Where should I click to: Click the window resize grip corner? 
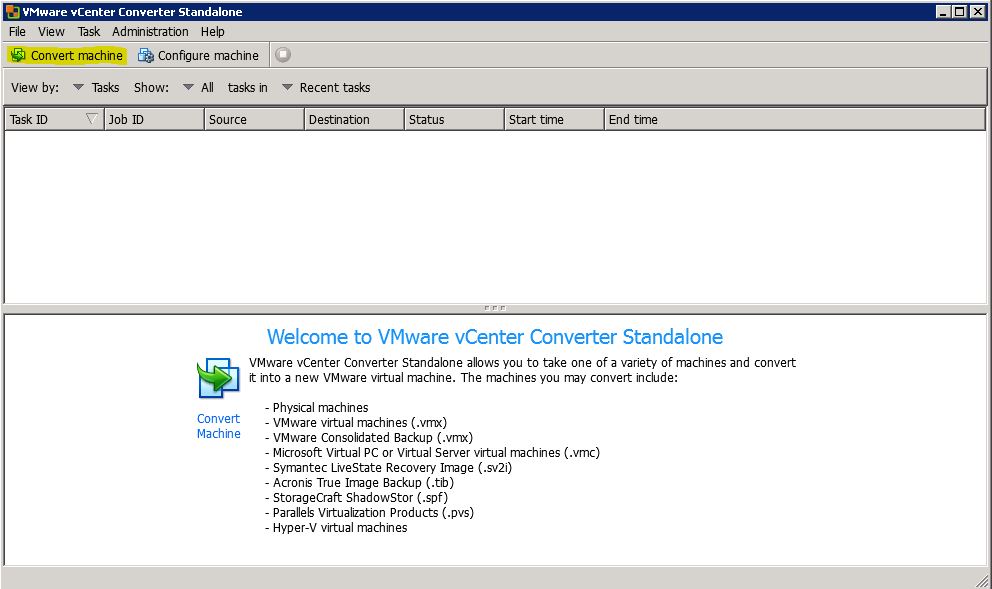(982, 580)
